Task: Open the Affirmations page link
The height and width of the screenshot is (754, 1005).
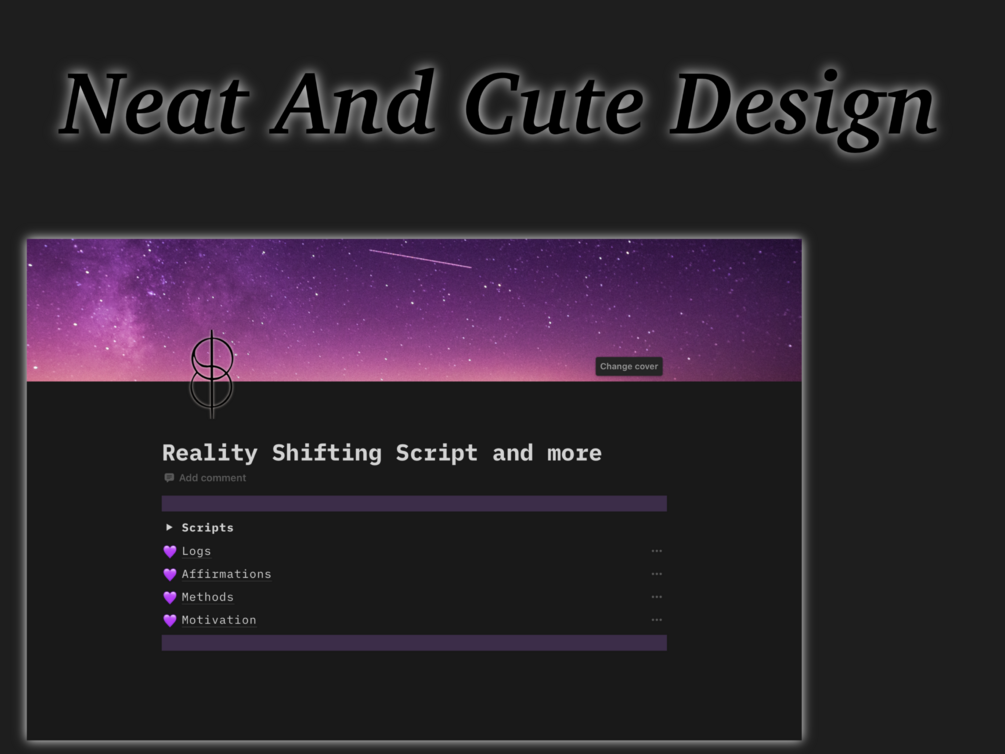Action: pyautogui.click(x=226, y=574)
